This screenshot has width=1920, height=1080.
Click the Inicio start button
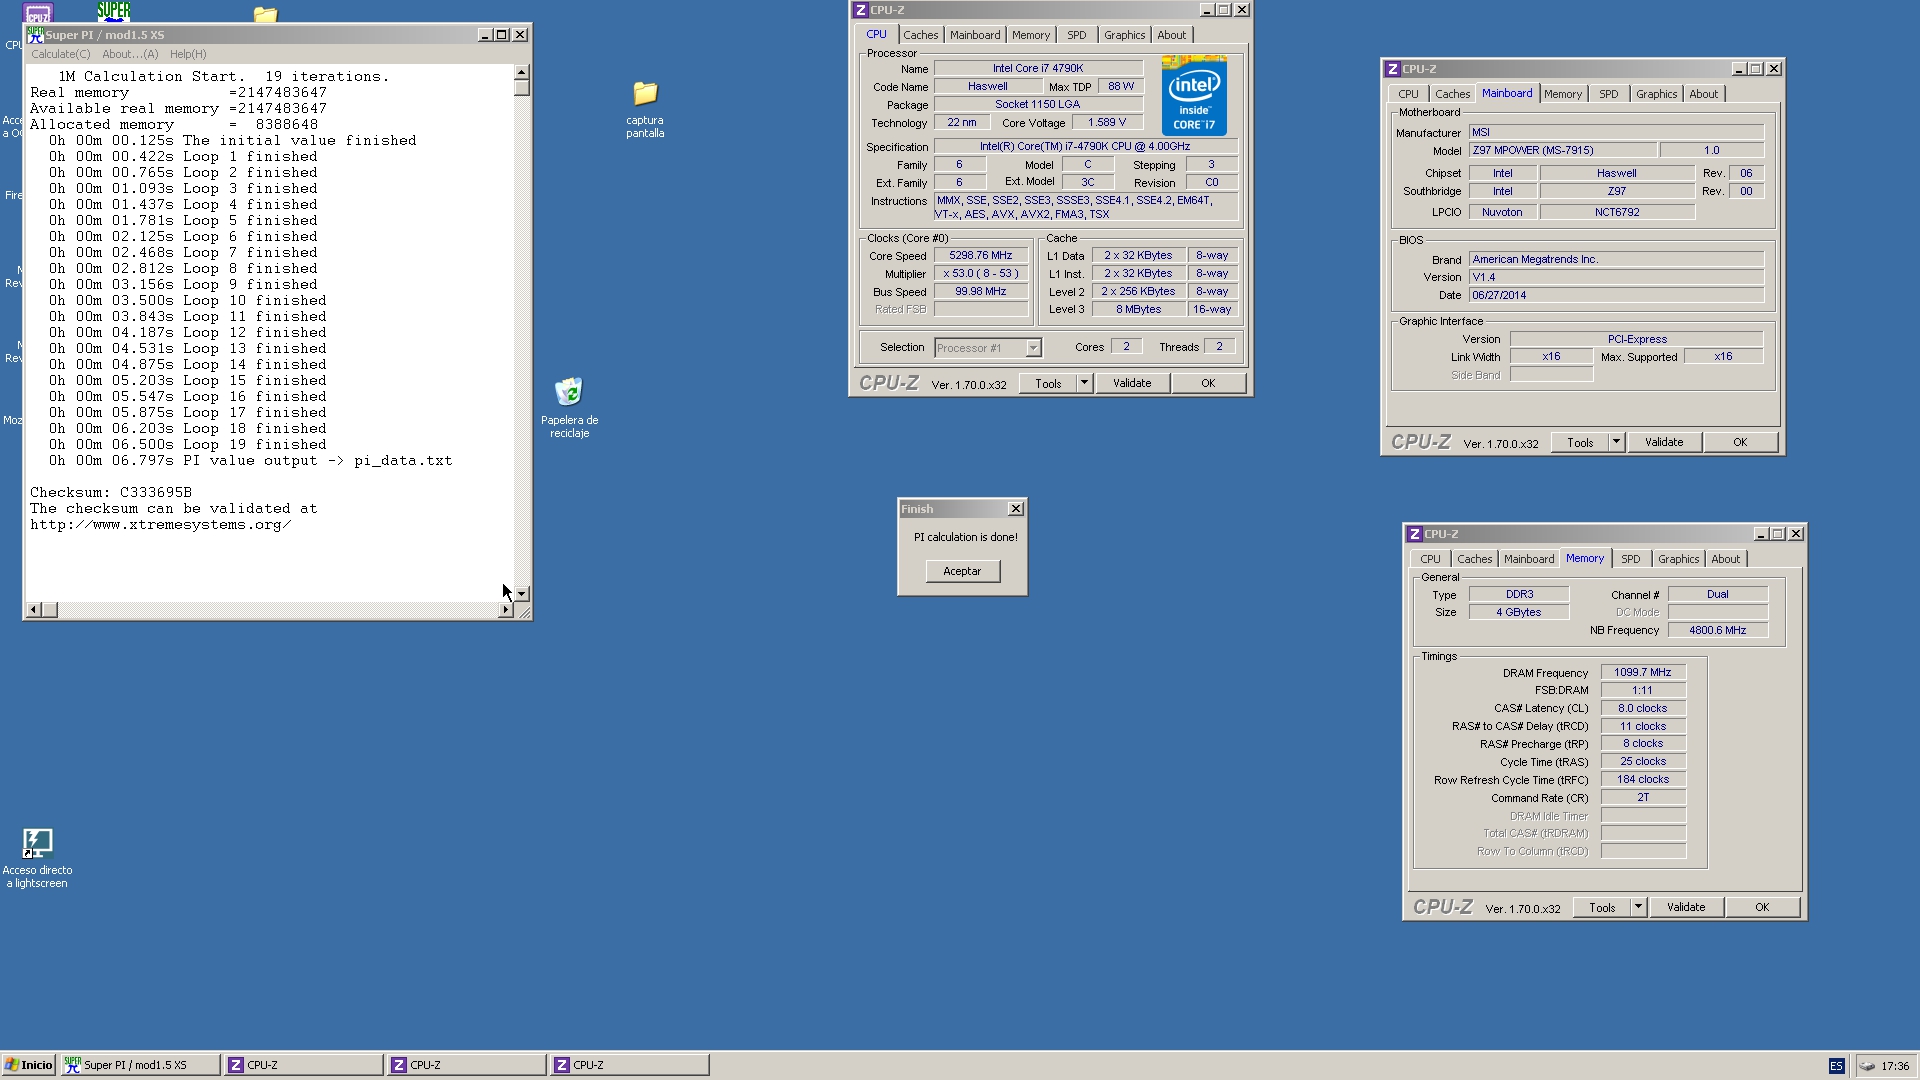[28, 1065]
